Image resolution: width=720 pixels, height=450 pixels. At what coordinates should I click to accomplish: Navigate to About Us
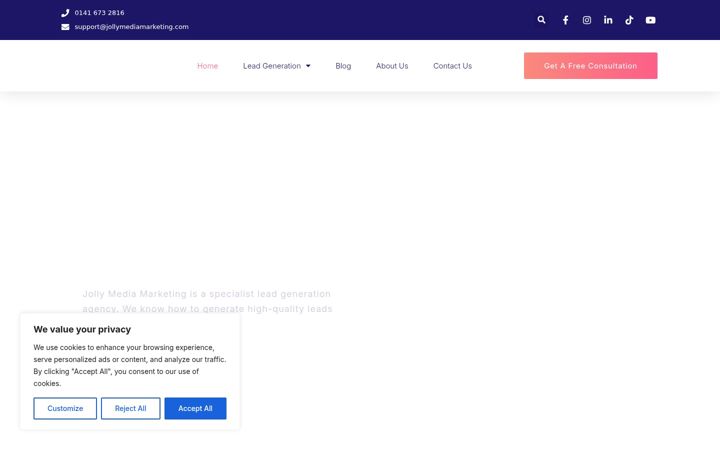pos(392,66)
